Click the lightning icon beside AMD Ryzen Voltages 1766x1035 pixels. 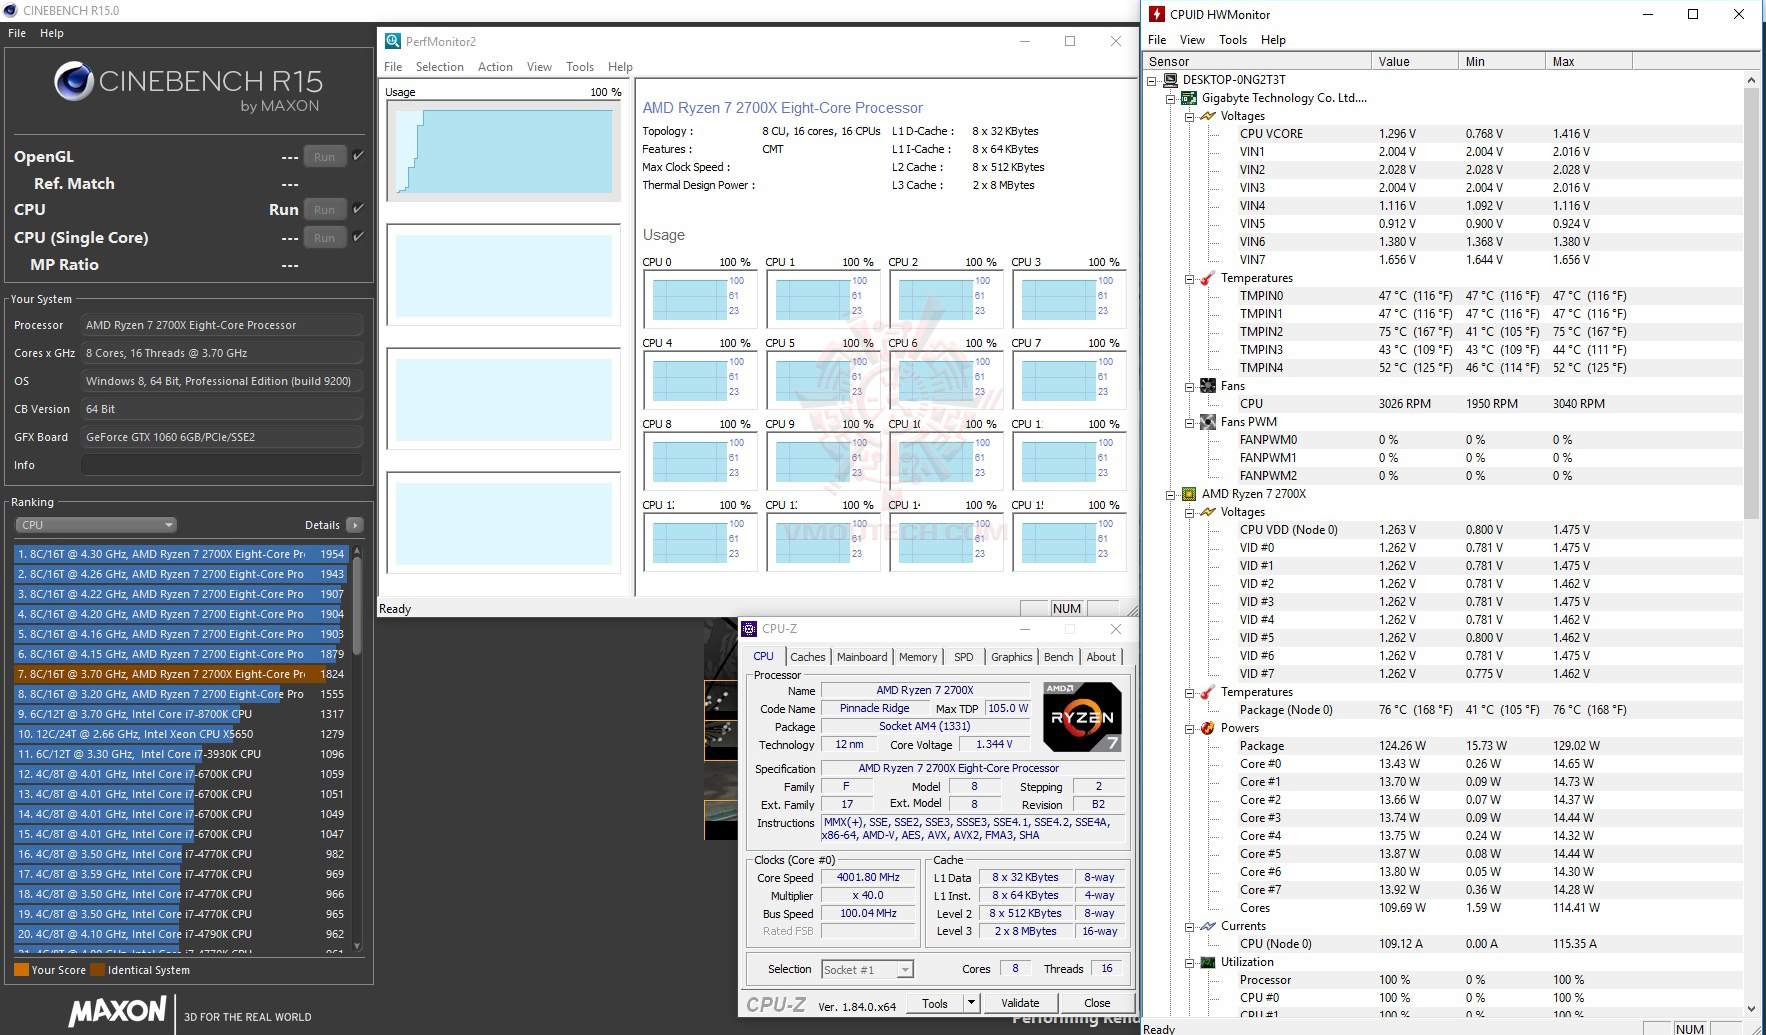pos(1208,512)
